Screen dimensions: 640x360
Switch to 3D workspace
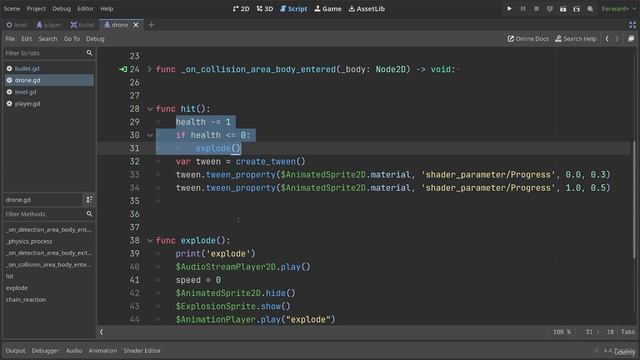click(265, 9)
